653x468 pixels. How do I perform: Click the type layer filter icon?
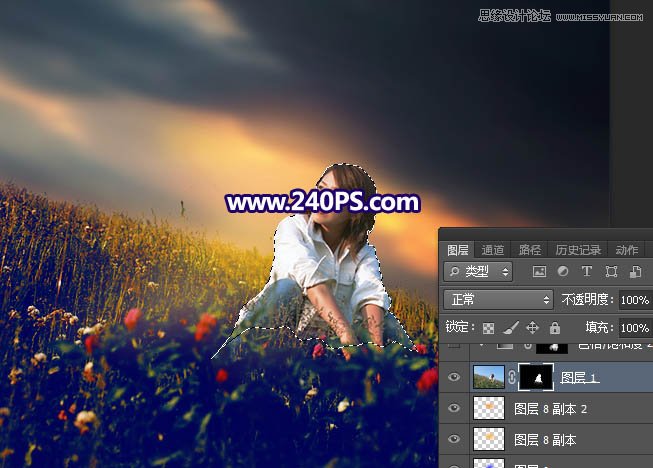point(586,271)
